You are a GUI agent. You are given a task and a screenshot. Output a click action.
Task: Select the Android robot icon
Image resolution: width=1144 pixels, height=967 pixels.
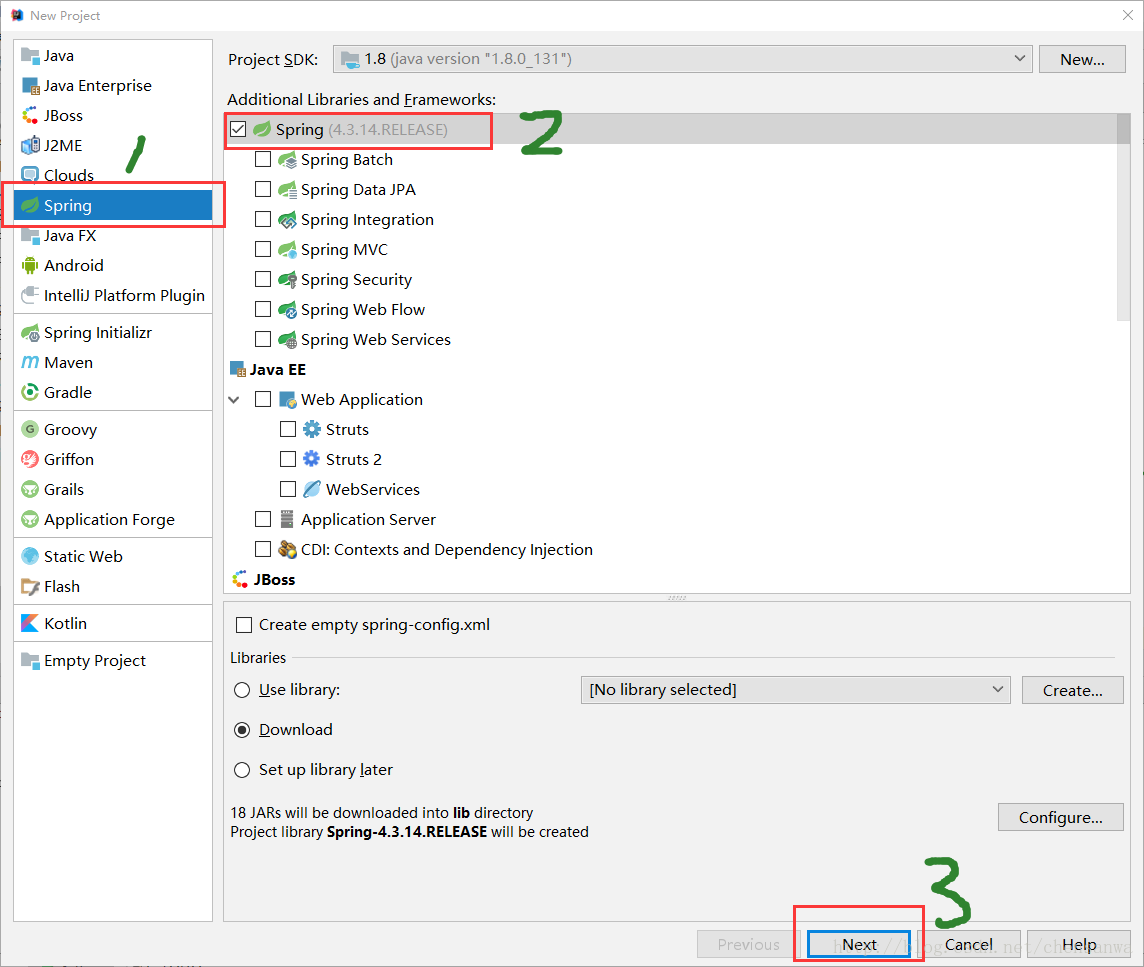point(30,266)
